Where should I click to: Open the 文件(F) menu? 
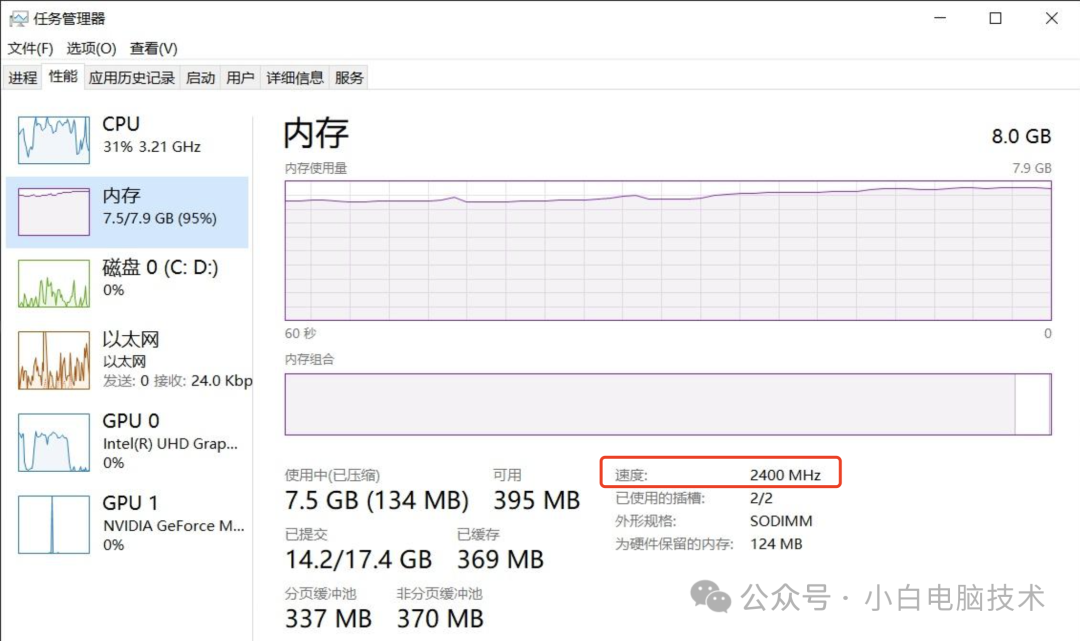pos(30,48)
